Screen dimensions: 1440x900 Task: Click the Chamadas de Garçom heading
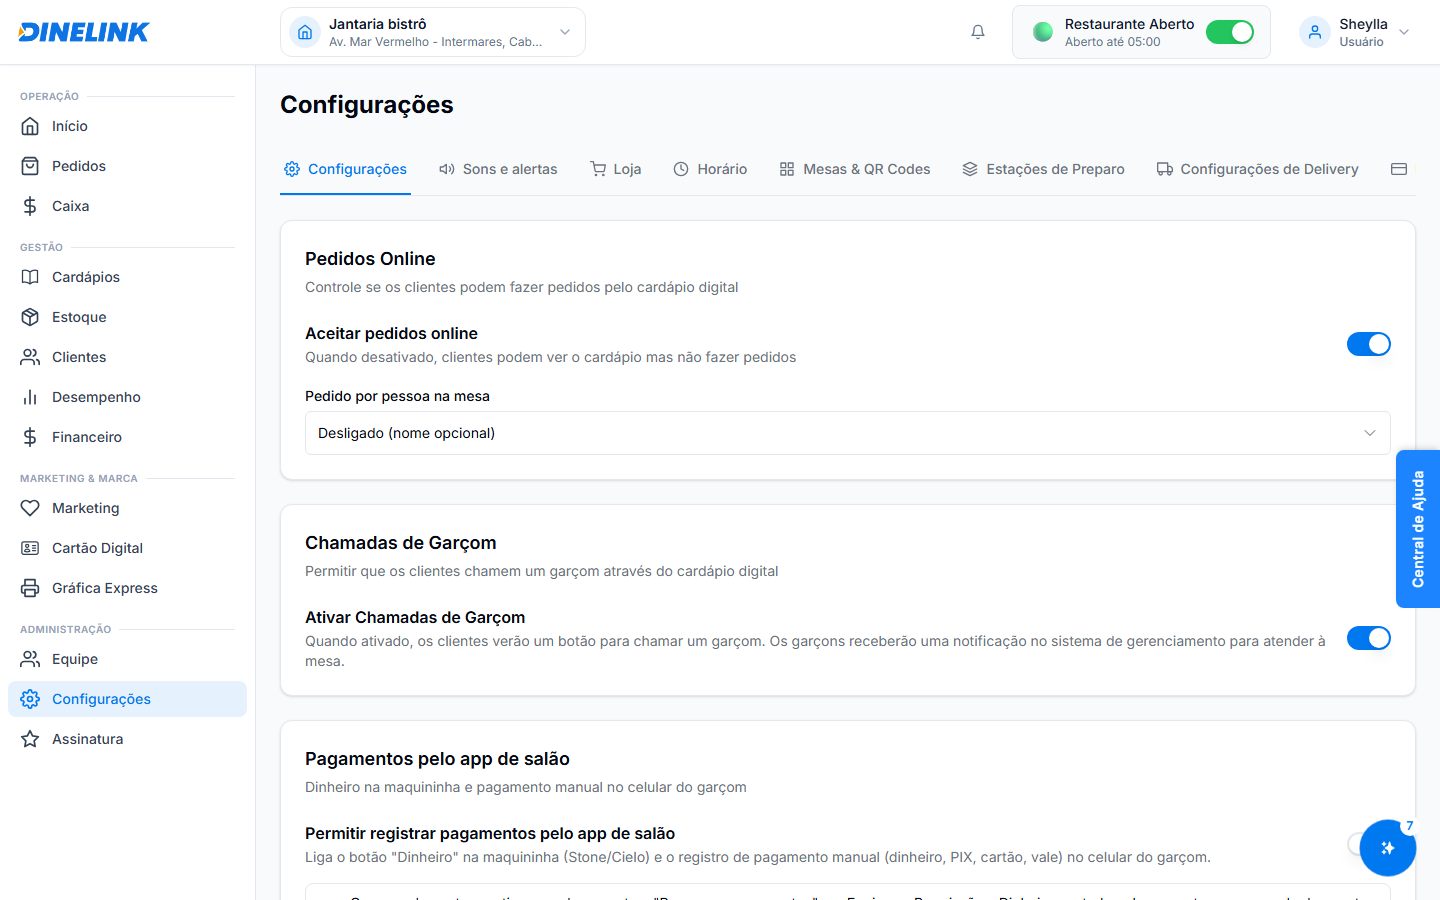point(400,543)
